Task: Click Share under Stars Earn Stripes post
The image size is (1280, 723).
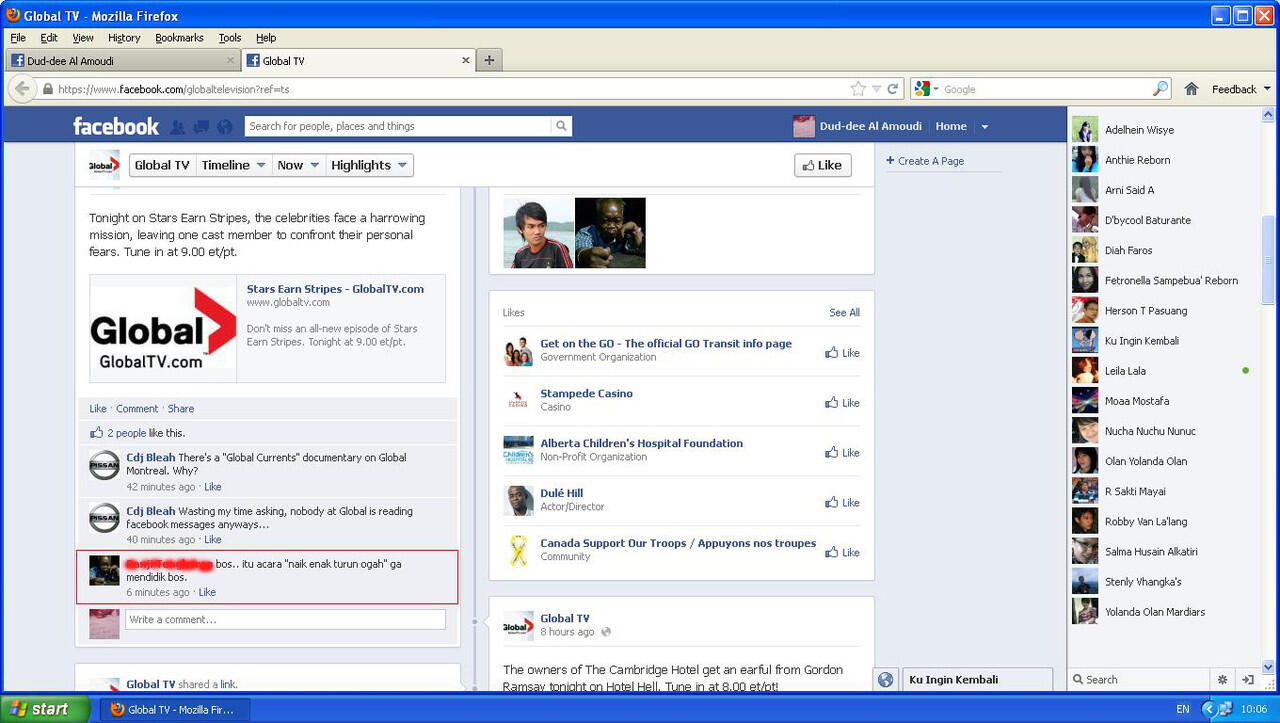Action: click(181, 409)
